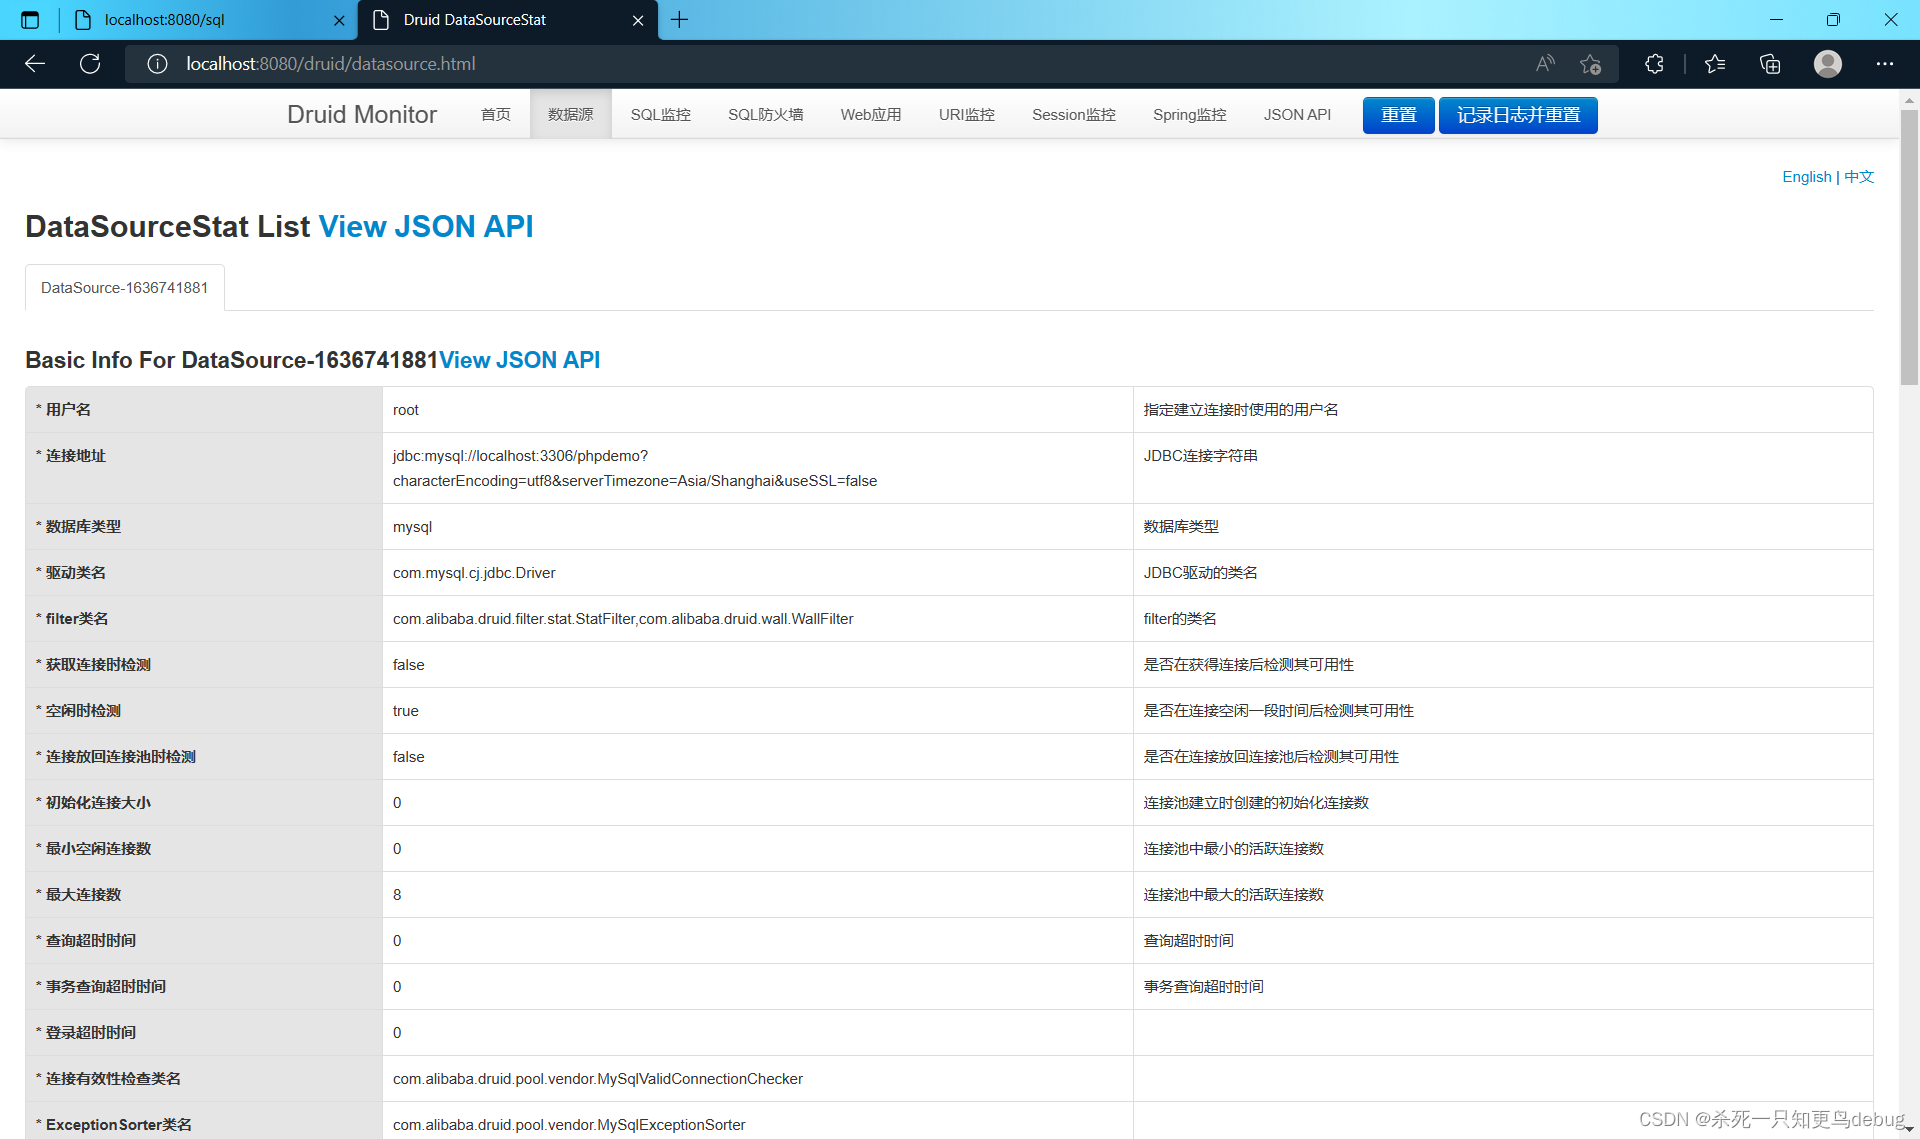Open the favorites list icon
The image size is (1920, 1139).
[x=1715, y=64]
